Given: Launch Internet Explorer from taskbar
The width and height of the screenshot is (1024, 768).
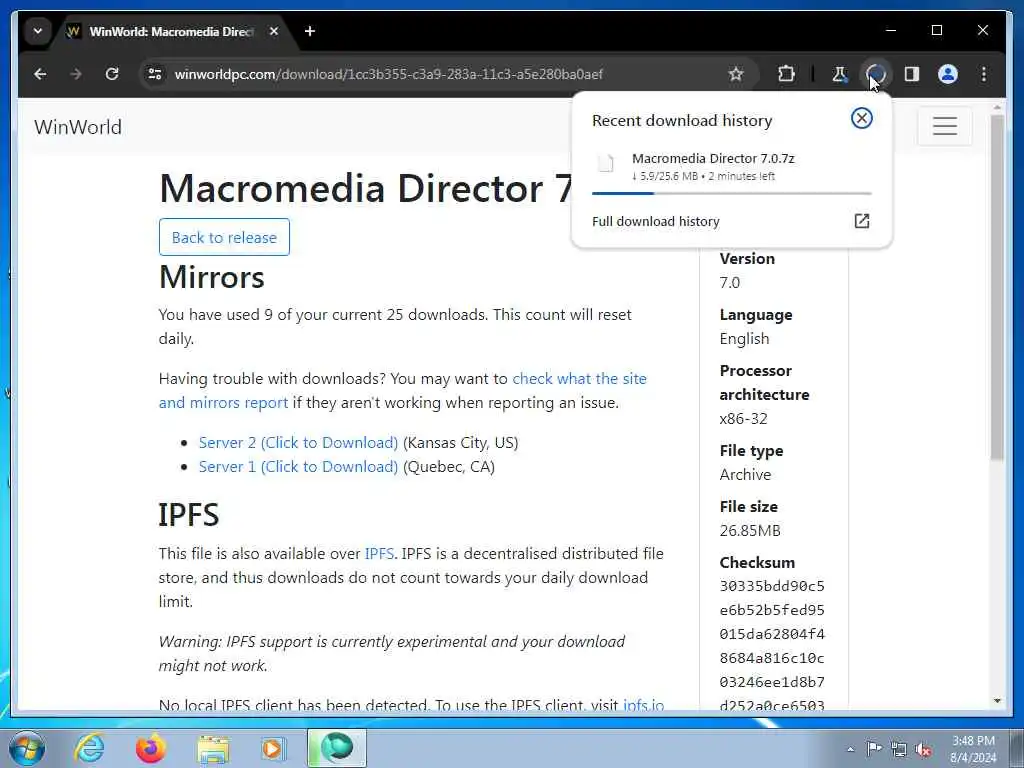Looking at the screenshot, I should (x=88, y=748).
